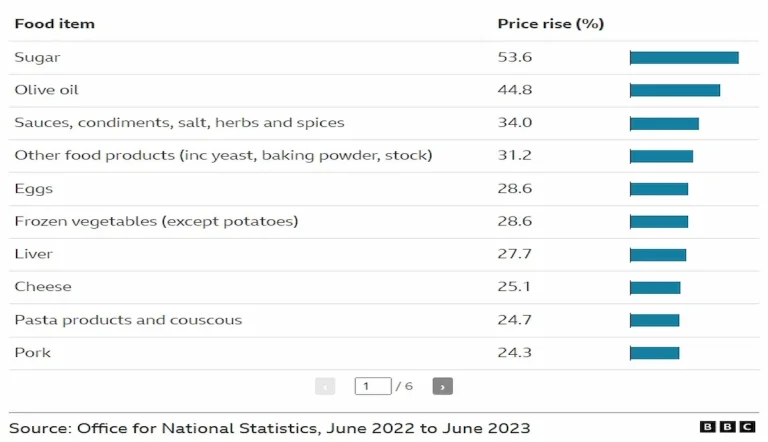
Task: Click the Olive oil price bar
Action: click(x=675, y=90)
